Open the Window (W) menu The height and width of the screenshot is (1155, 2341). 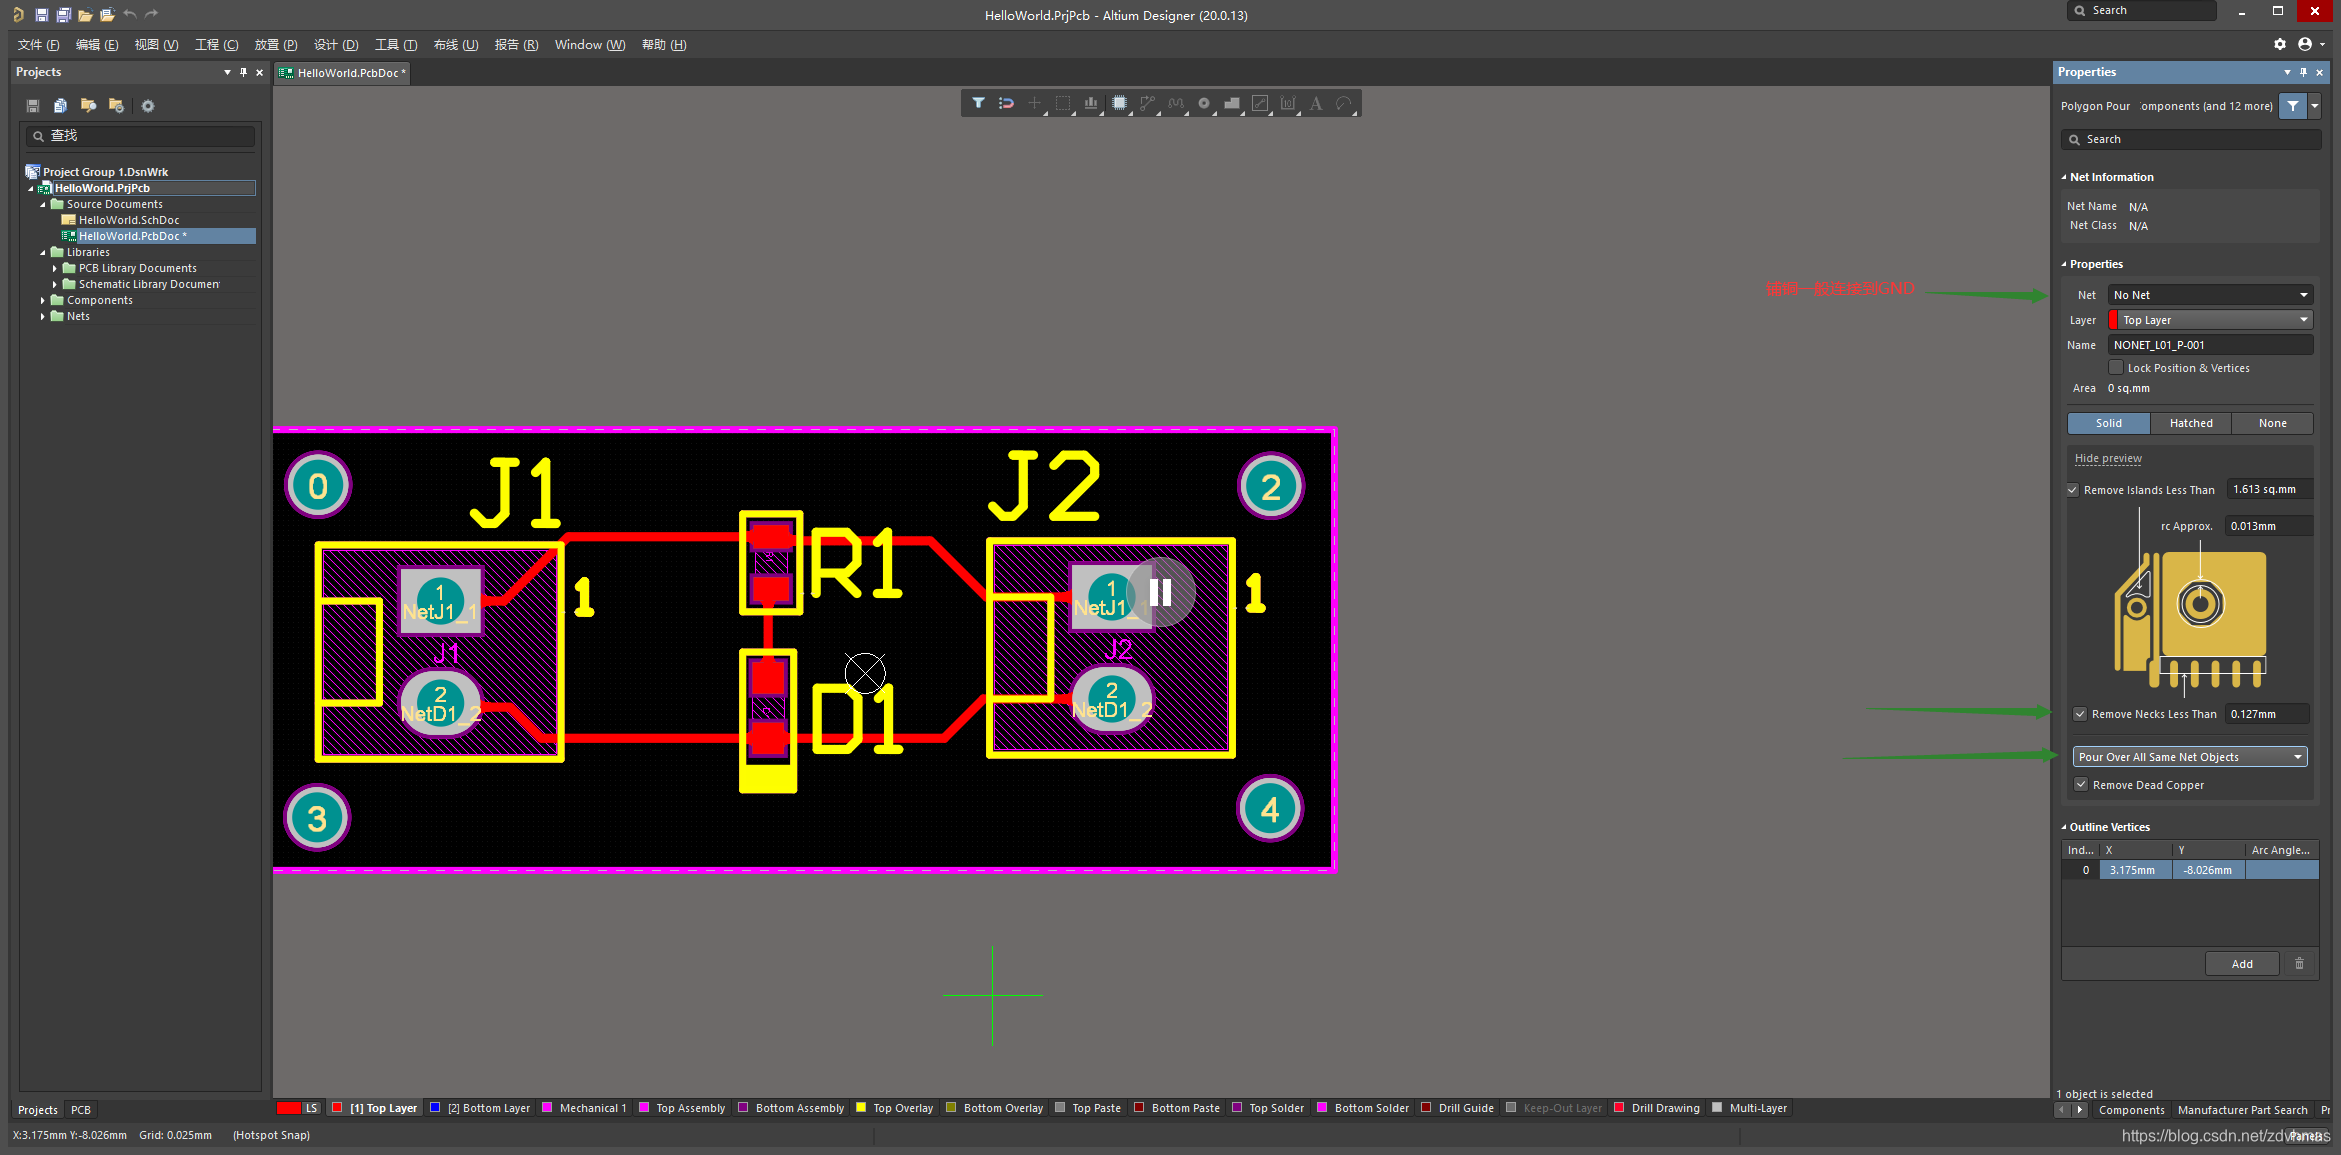590,45
